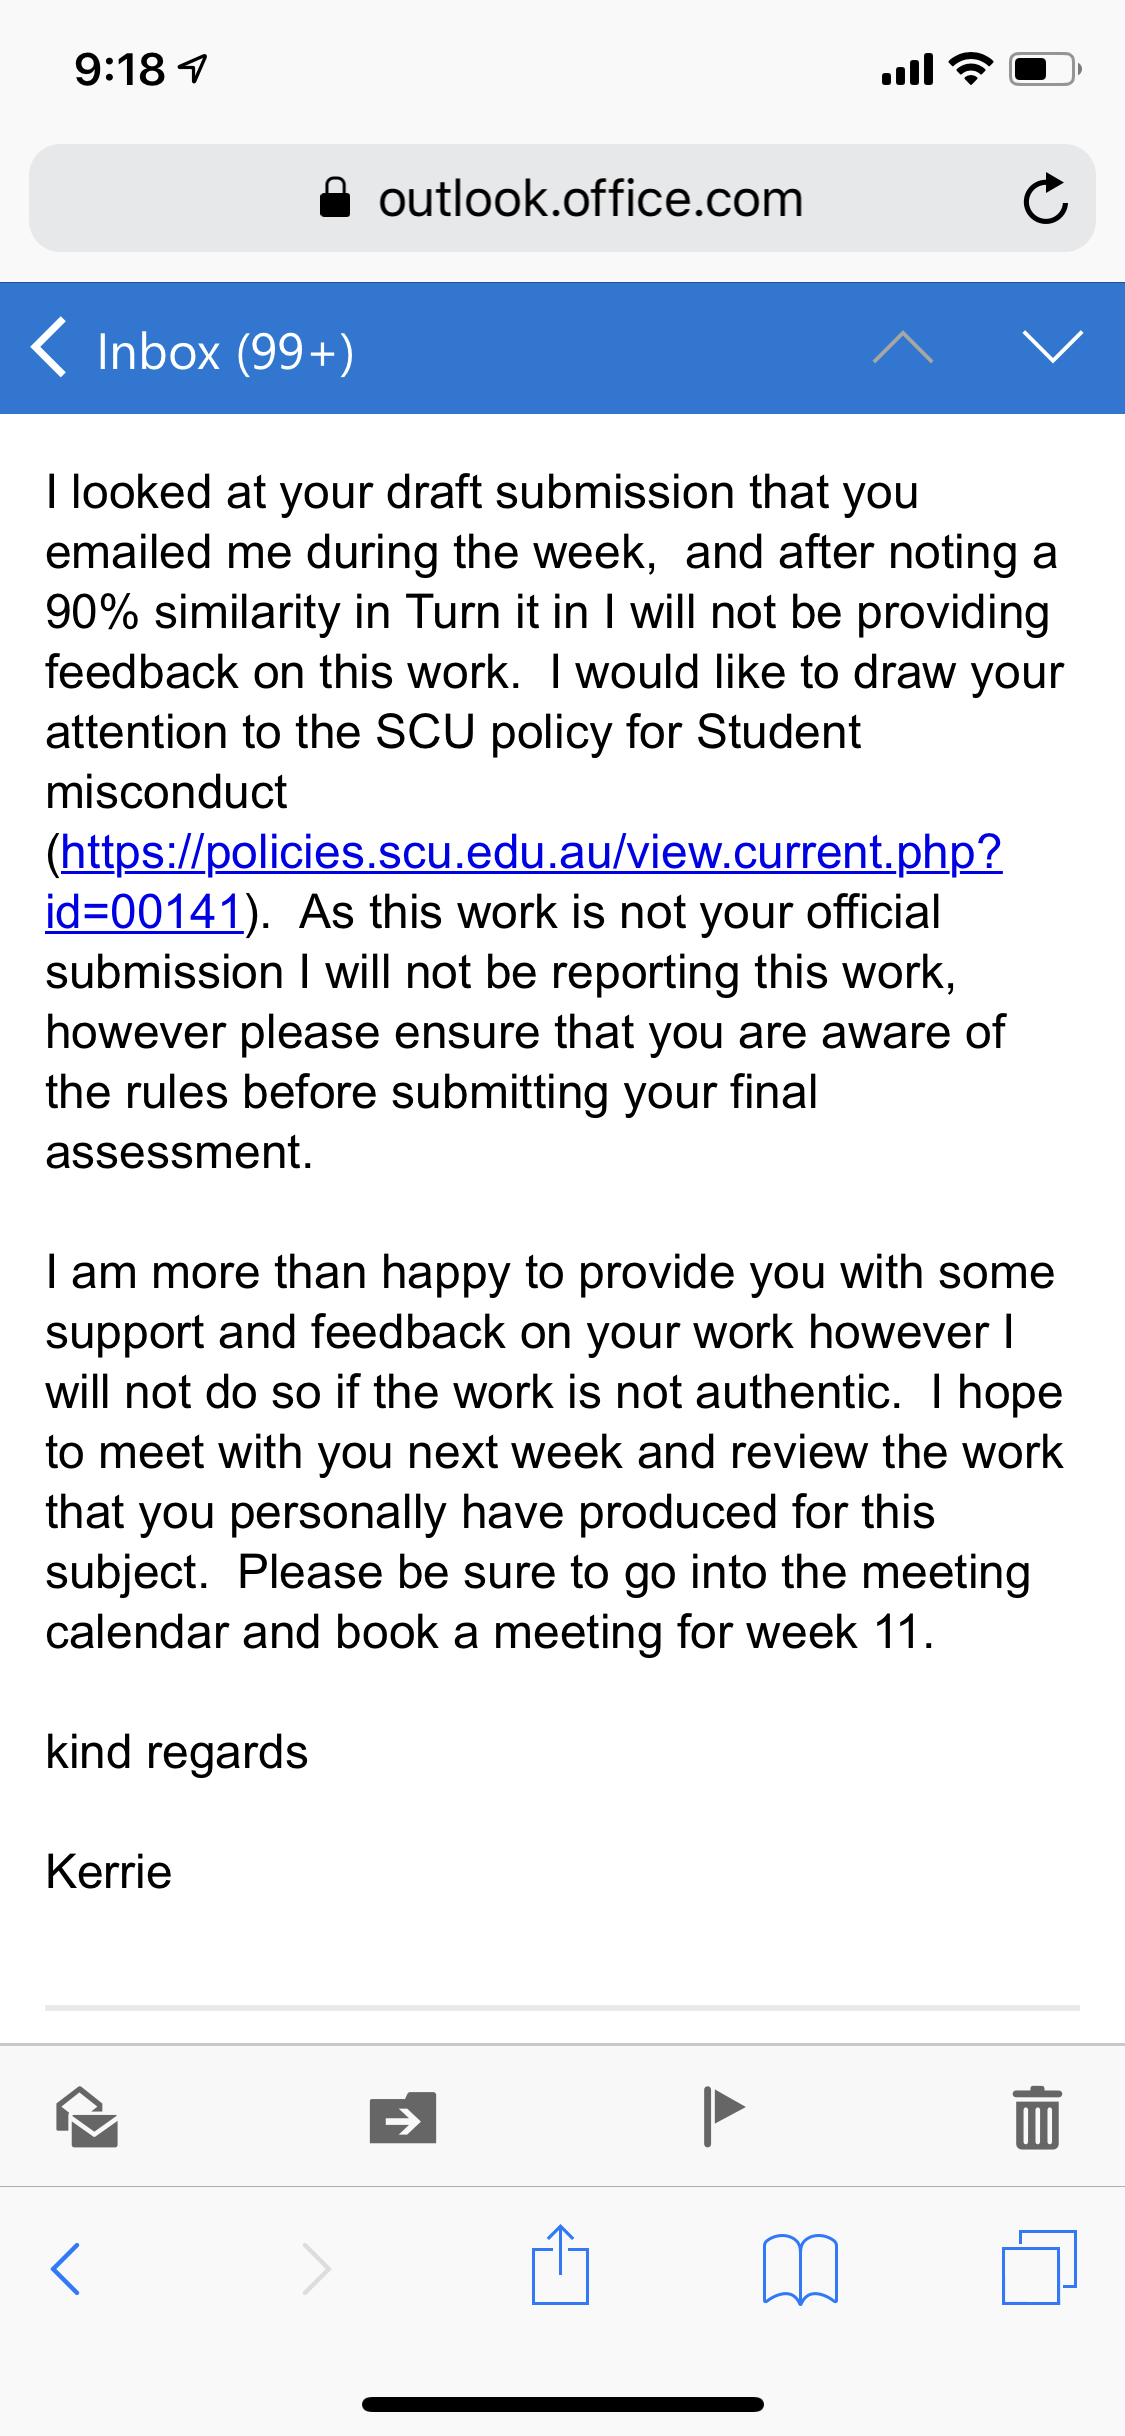Screen dimensions: 1125x2436
Task: Open the policies.scu.edu.au link
Action: click(x=531, y=852)
